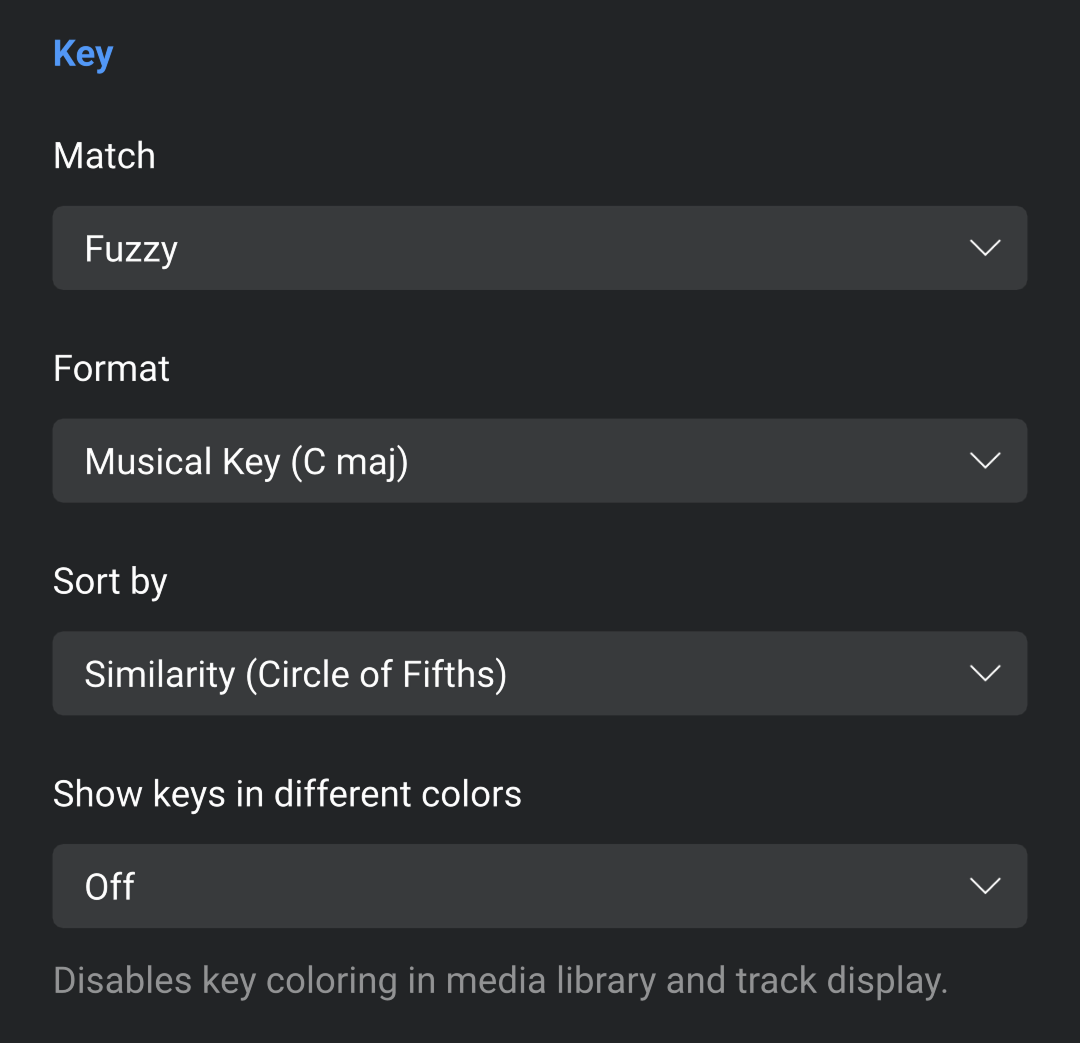Click the Fuzzy value text

[131, 249]
